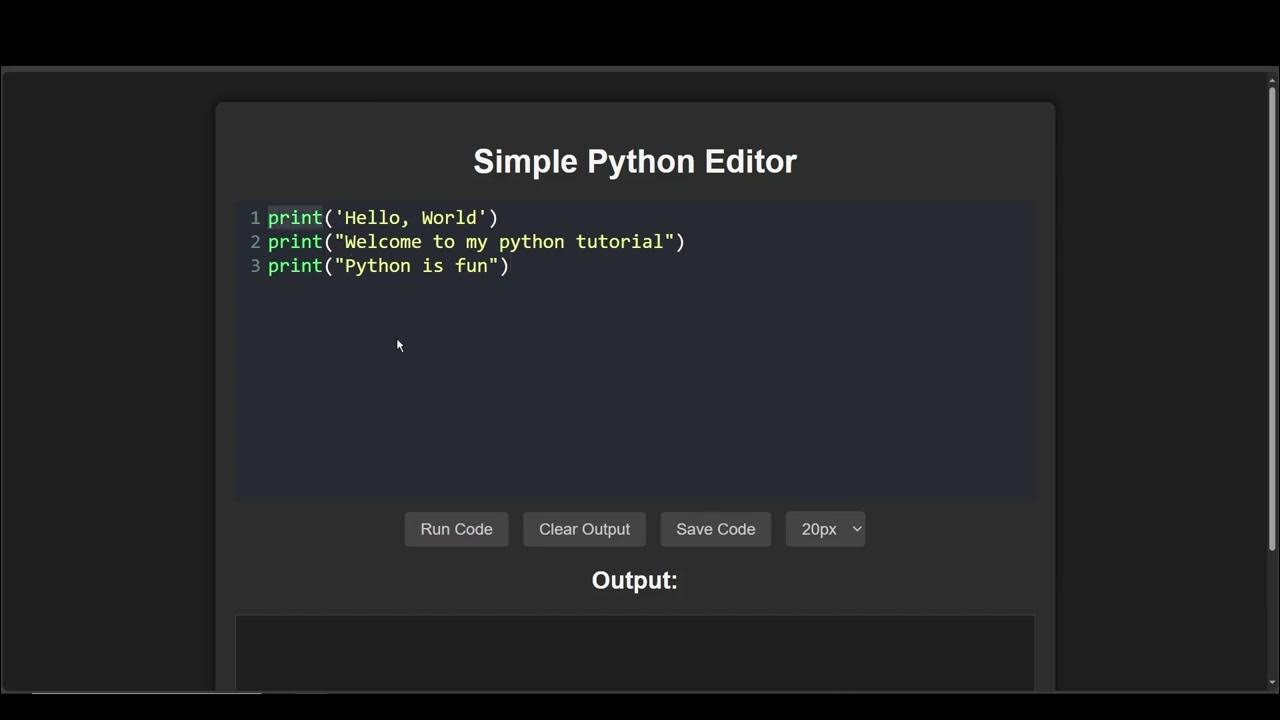Focus the empty output box
The image size is (1280, 720).
click(x=635, y=652)
